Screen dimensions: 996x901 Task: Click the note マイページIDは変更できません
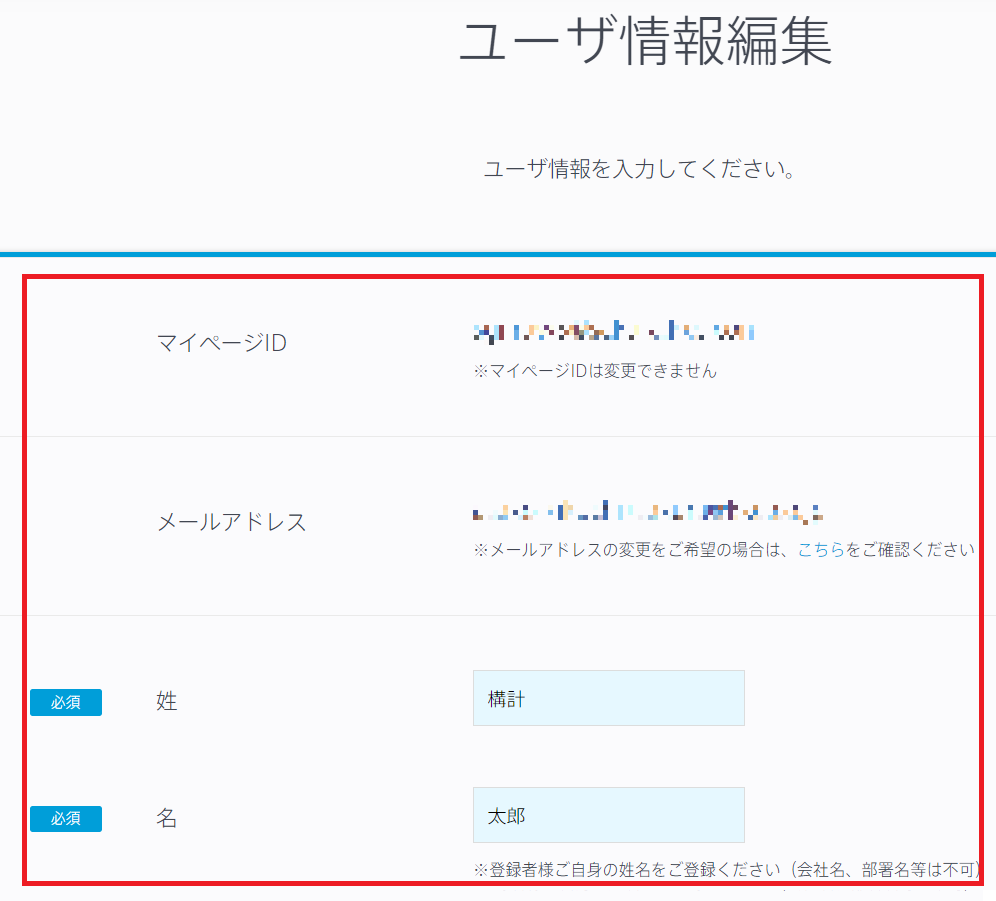click(x=595, y=371)
